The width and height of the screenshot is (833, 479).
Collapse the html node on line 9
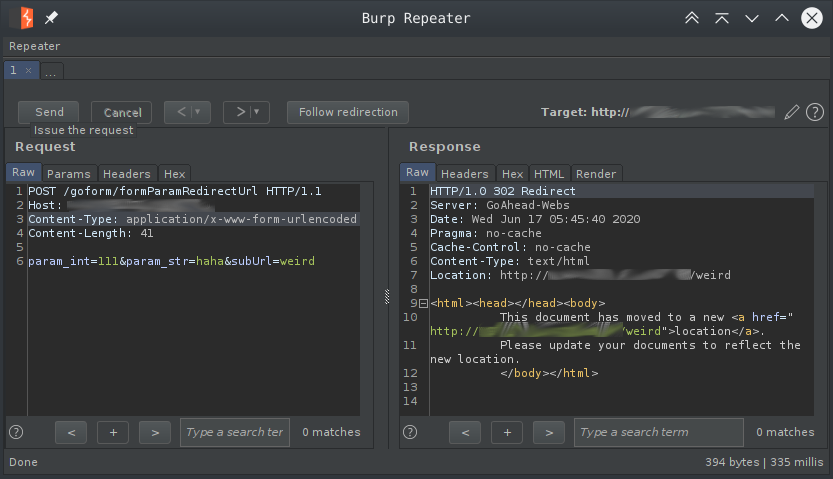(x=423, y=303)
